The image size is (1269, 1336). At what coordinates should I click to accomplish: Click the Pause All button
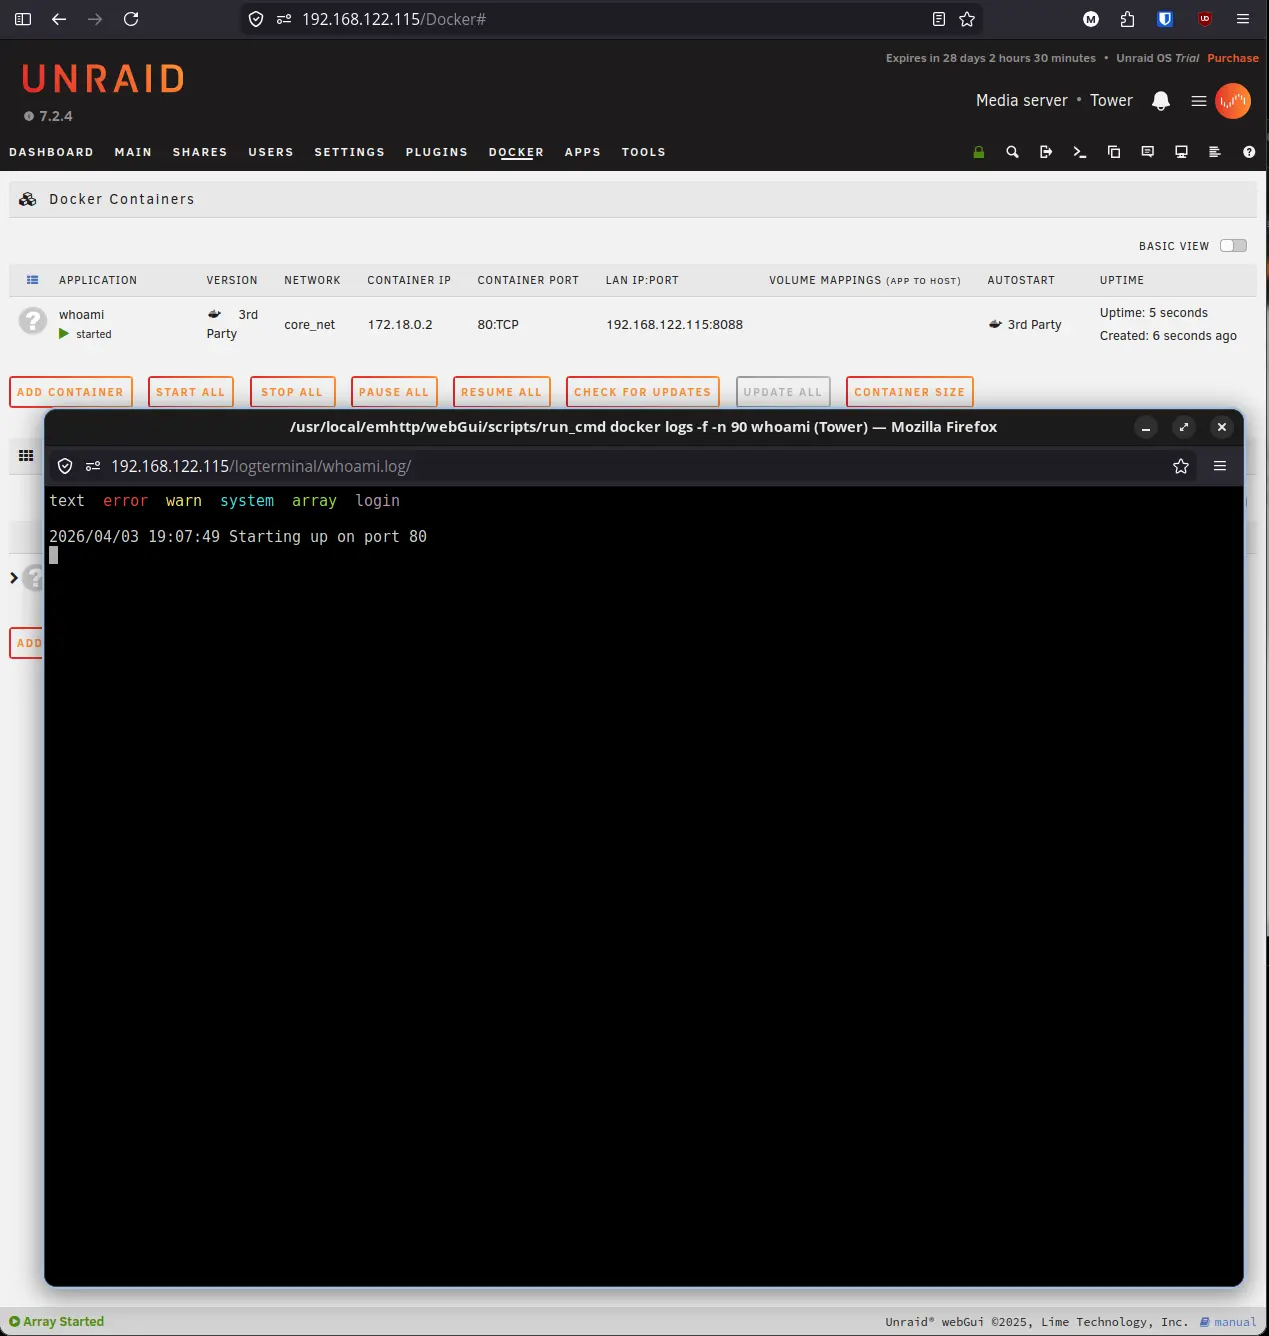[x=394, y=392]
